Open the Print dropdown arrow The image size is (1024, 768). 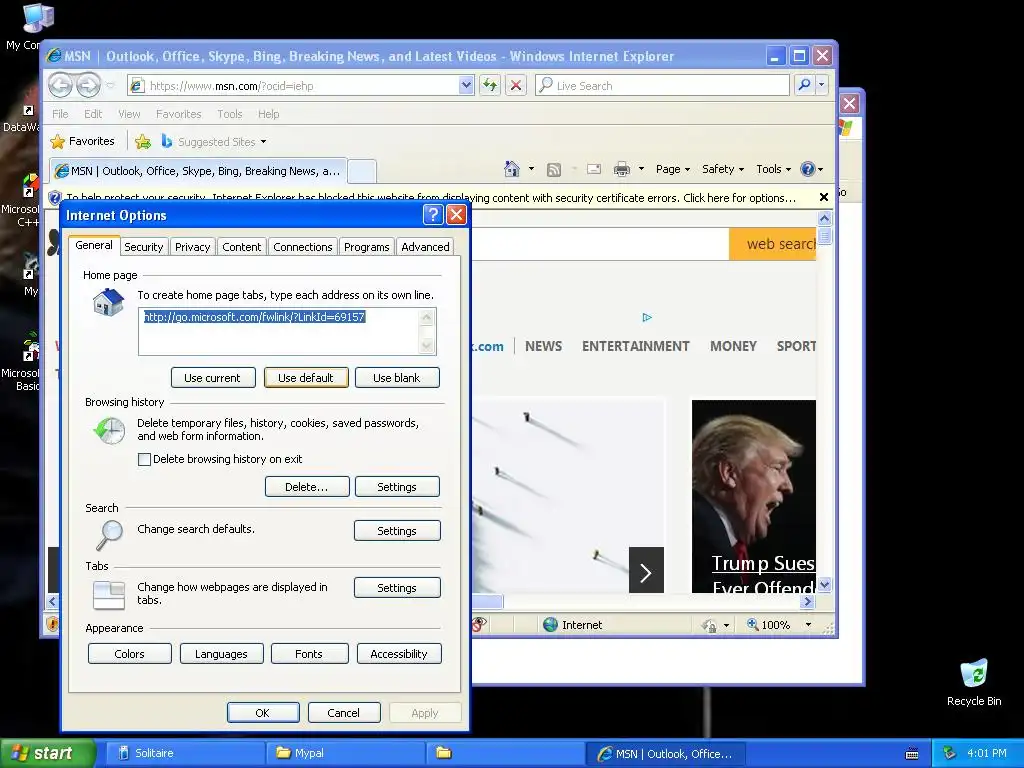641,169
